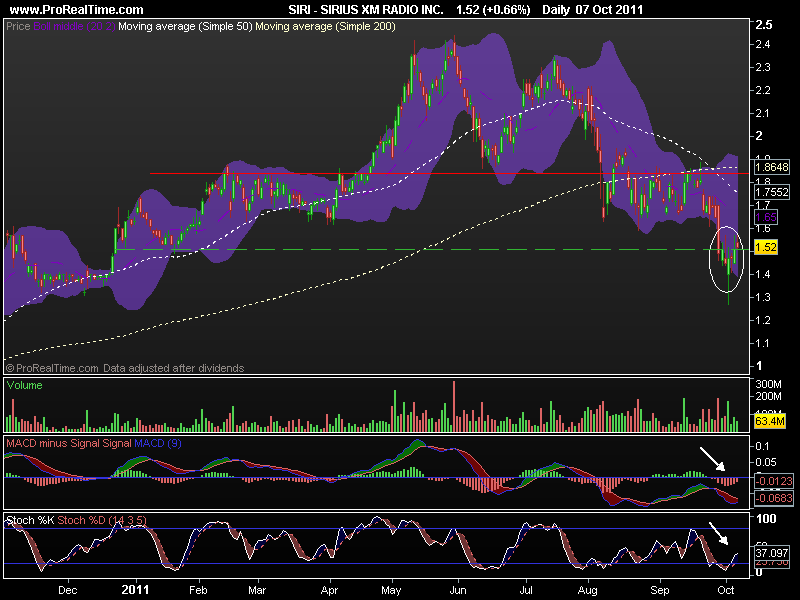The height and width of the screenshot is (600, 800).
Task: Click the Feb month label on time axis
Action: click(198, 590)
